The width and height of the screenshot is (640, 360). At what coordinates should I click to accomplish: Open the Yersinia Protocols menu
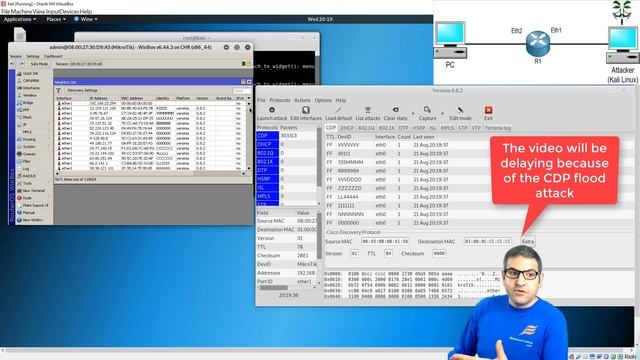pyautogui.click(x=280, y=100)
